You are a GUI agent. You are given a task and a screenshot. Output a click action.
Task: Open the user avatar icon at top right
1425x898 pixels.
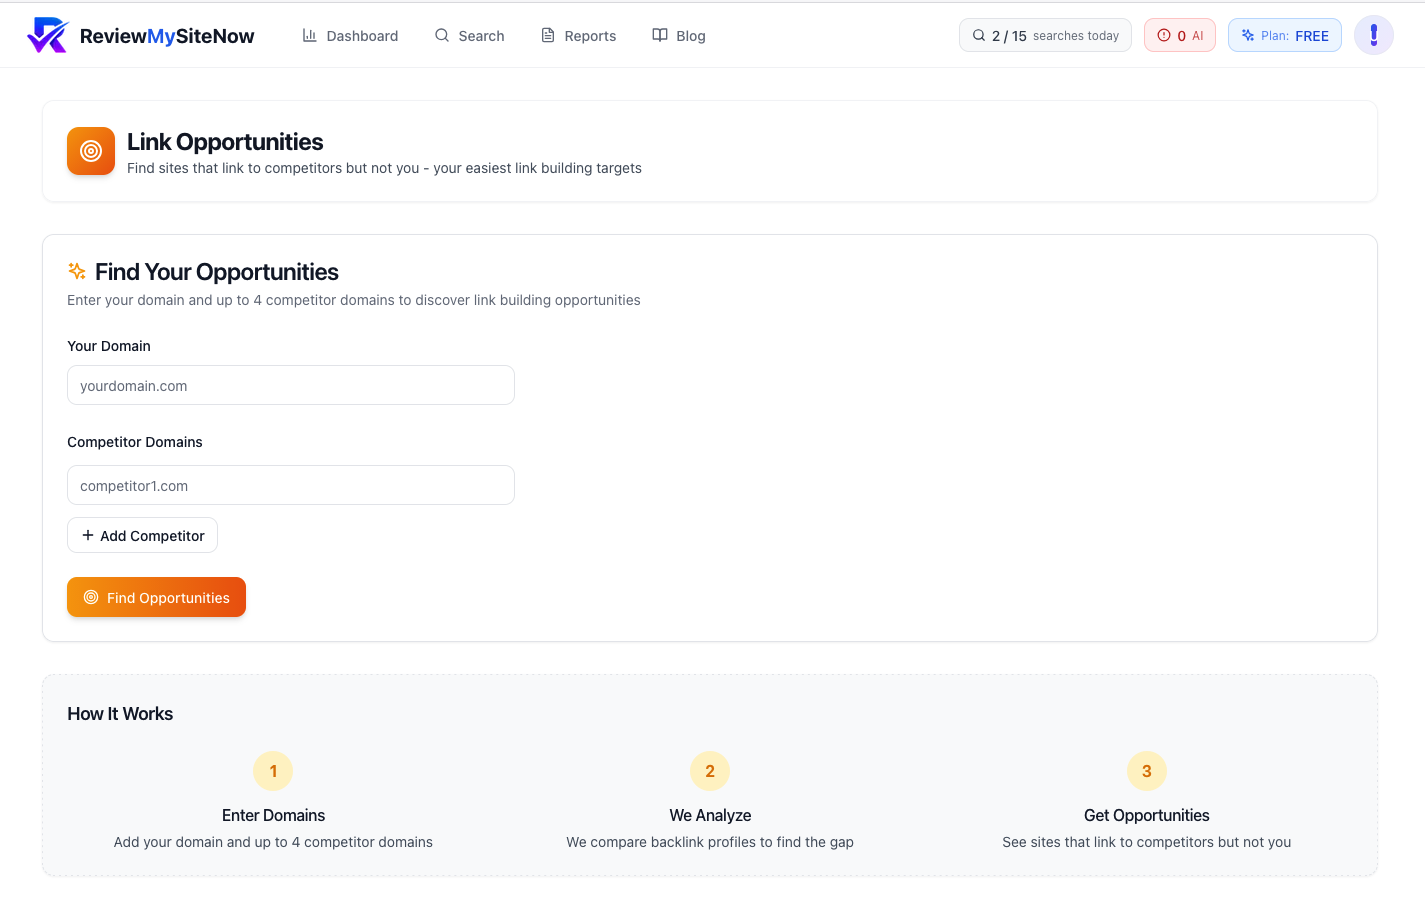click(1374, 35)
